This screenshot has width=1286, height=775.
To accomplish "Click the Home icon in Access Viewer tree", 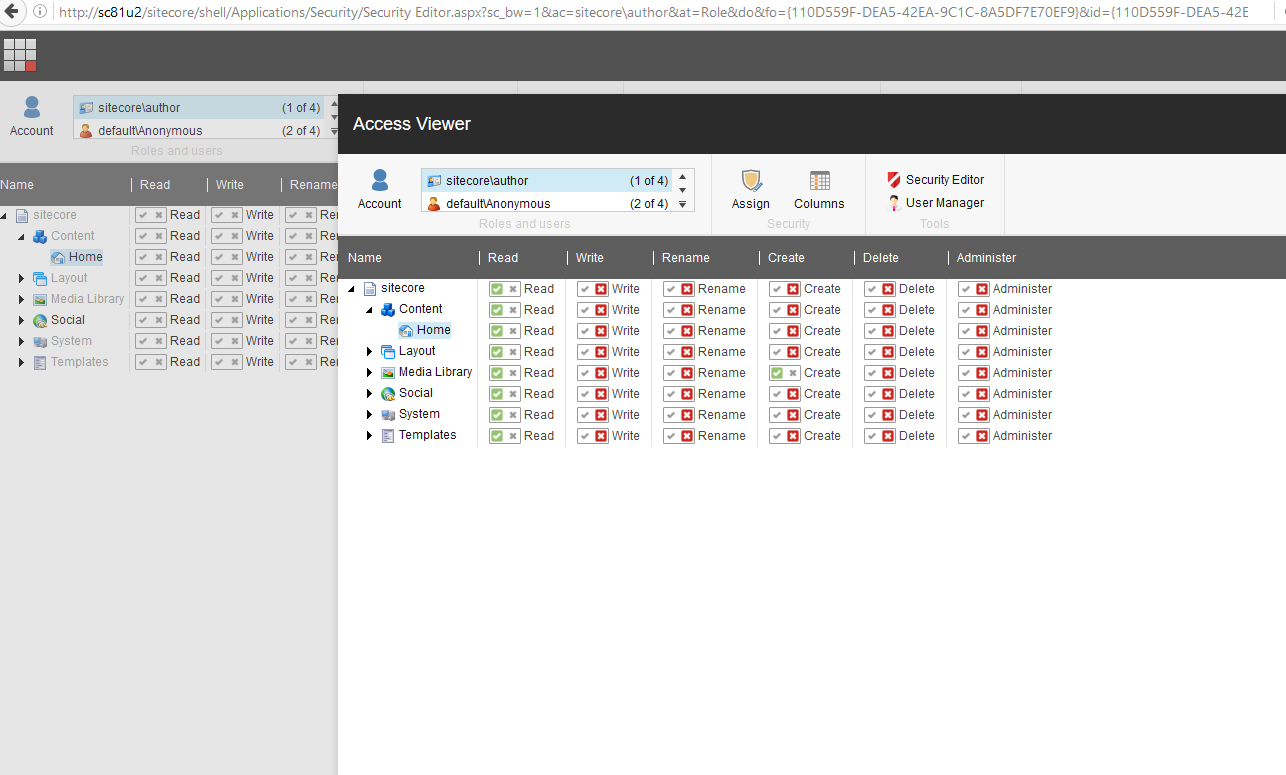I will 406,331.
